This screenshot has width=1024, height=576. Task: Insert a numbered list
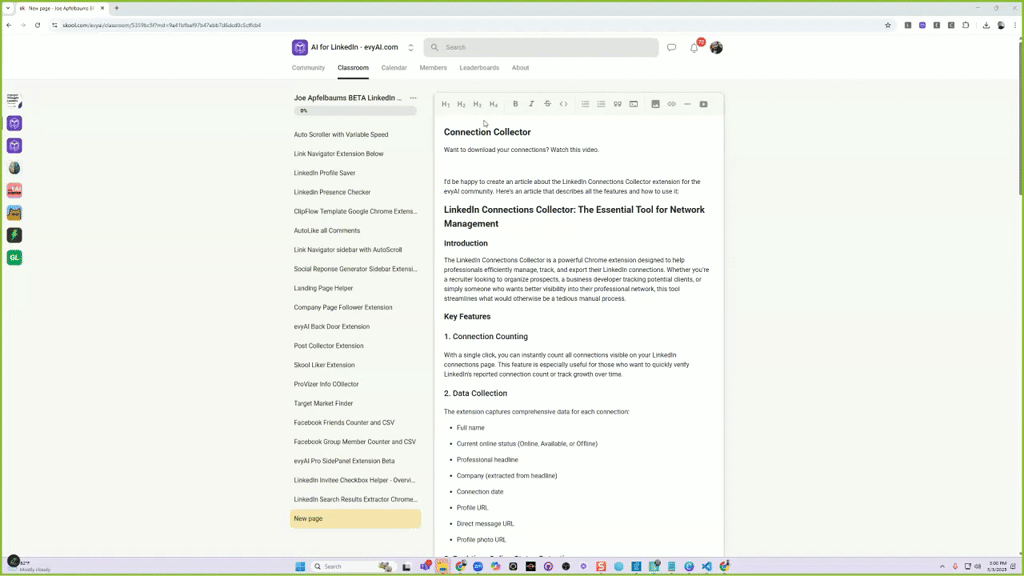coord(601,104)
